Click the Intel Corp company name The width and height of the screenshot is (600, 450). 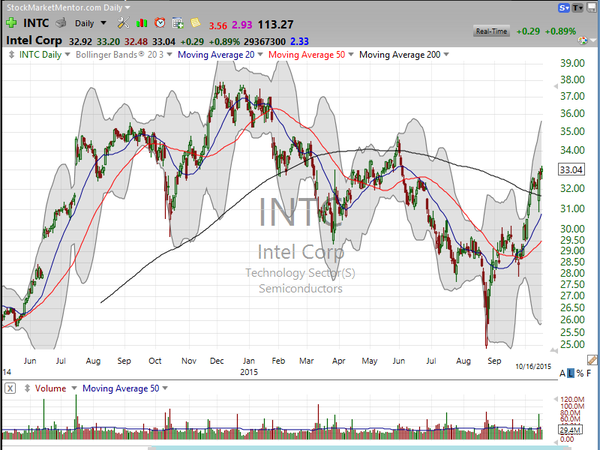click(x=34, y=41)
